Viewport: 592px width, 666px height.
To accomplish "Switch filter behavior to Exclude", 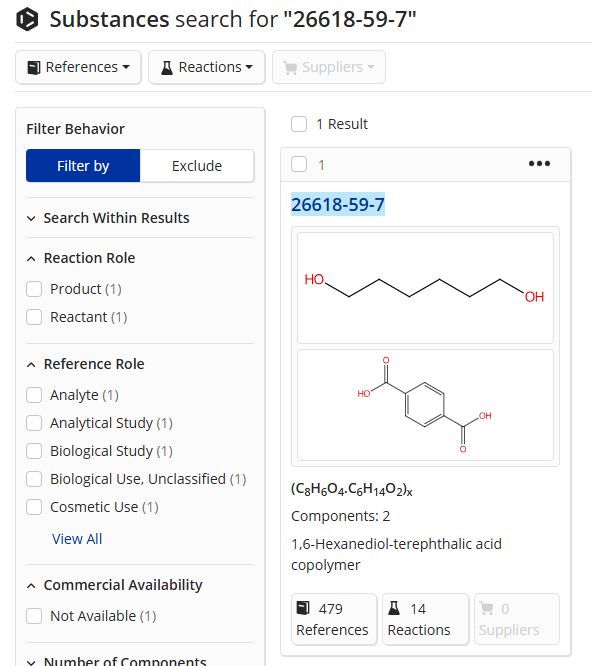I will pos(197,166).
